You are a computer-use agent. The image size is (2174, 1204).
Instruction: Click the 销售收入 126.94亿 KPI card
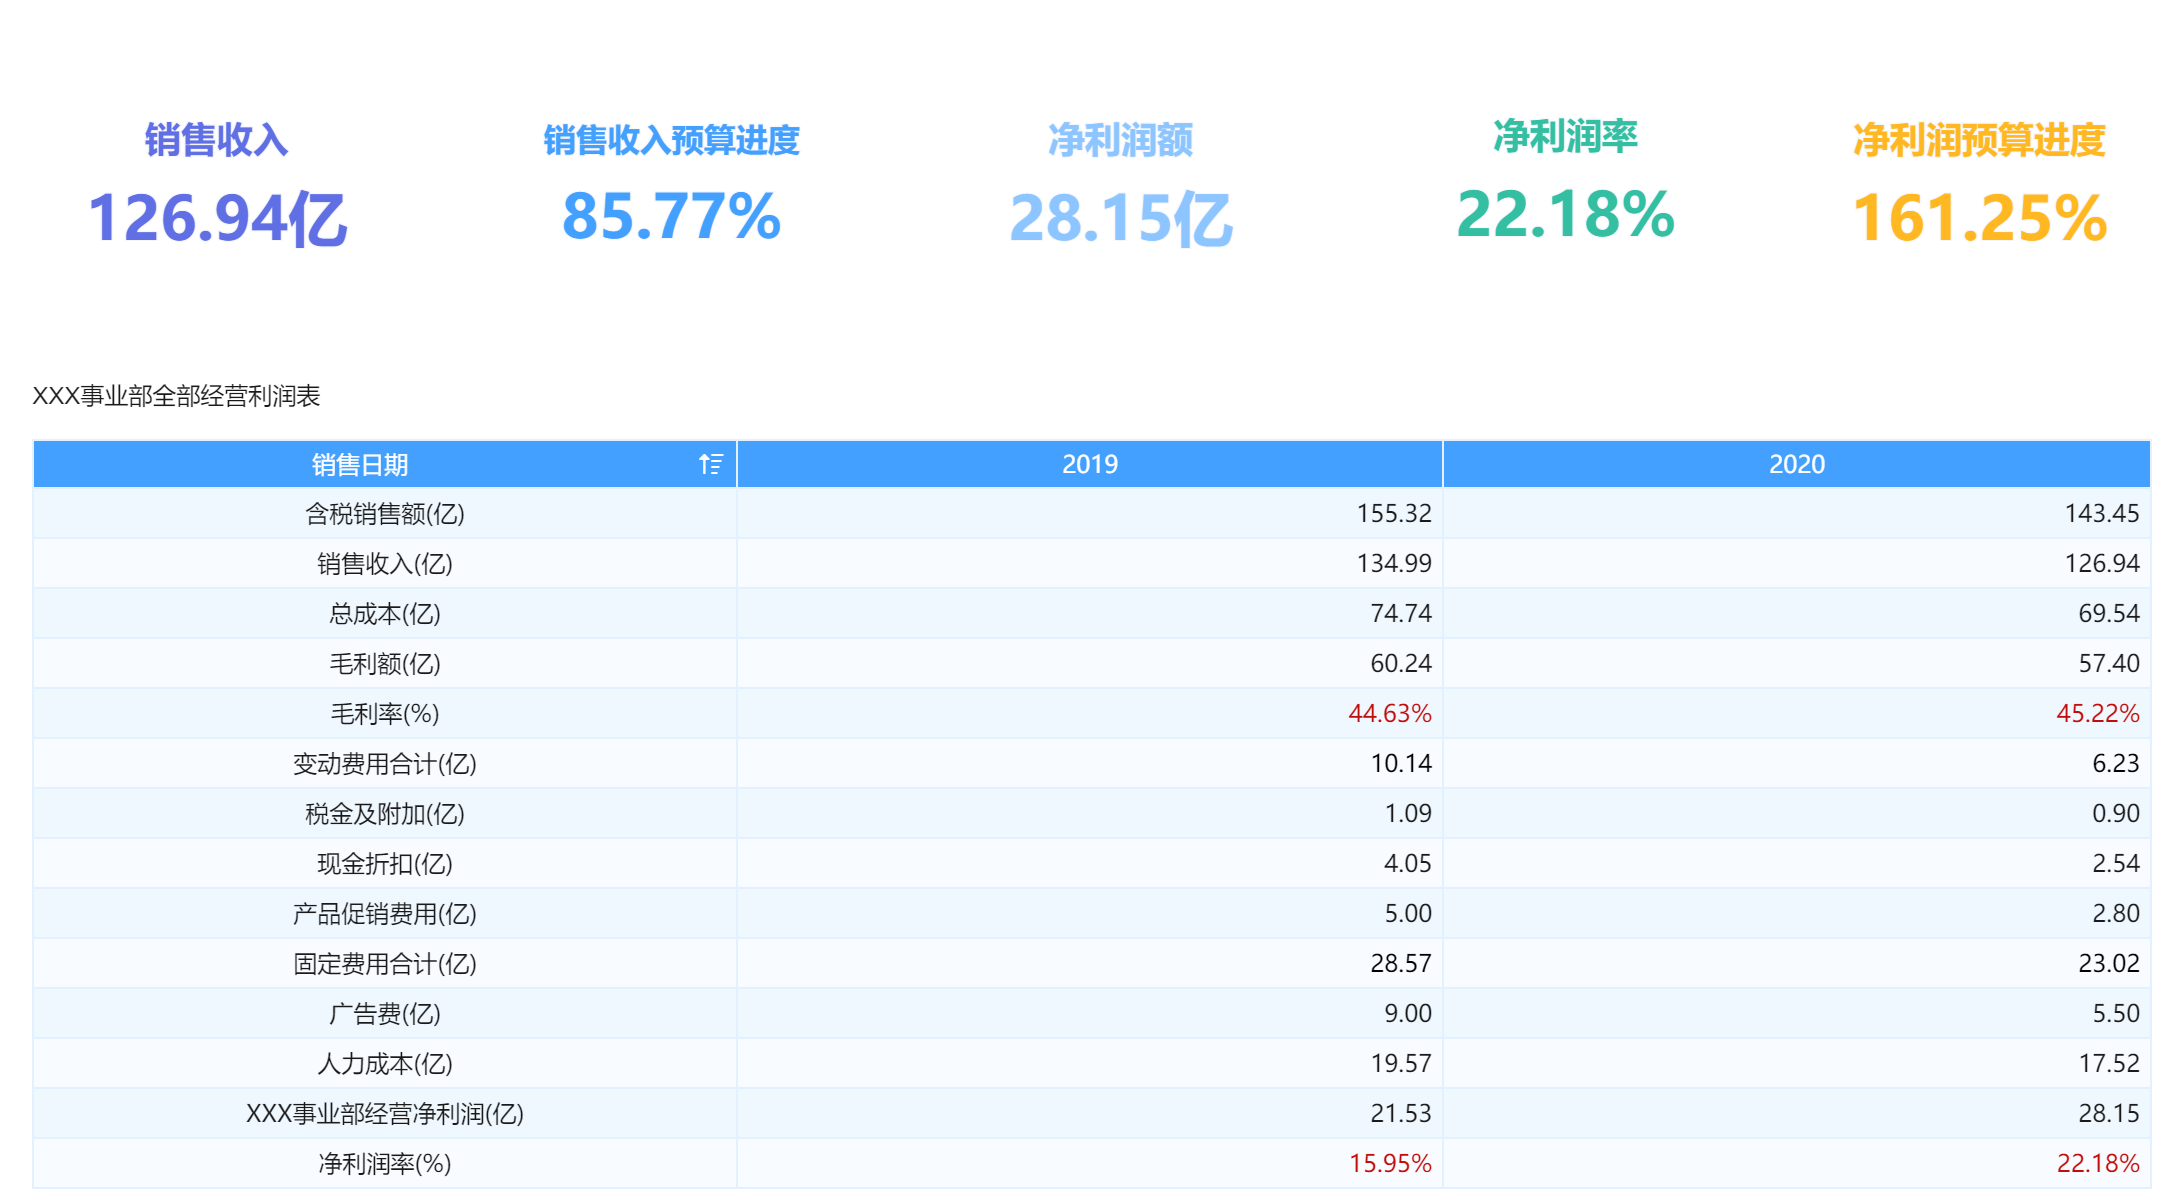[217, 184]
